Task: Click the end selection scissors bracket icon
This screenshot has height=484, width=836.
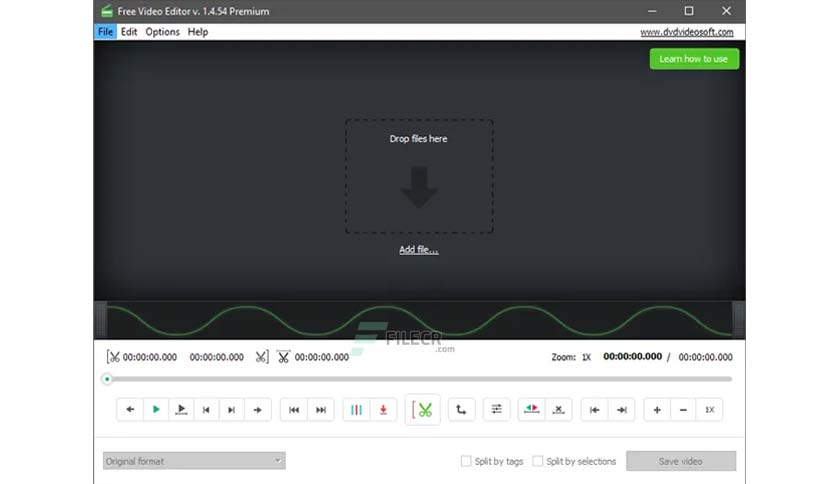Action: pos(261,357)
